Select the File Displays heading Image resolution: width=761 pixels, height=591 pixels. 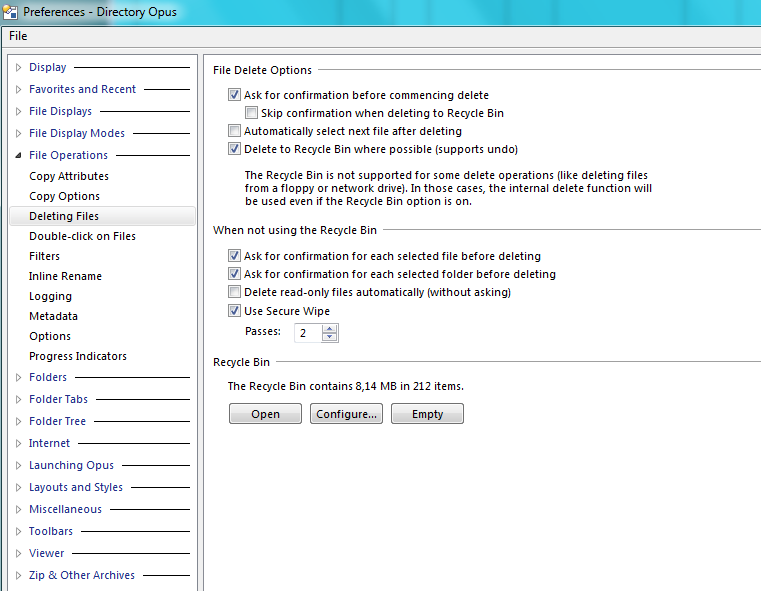click(60, 111)
